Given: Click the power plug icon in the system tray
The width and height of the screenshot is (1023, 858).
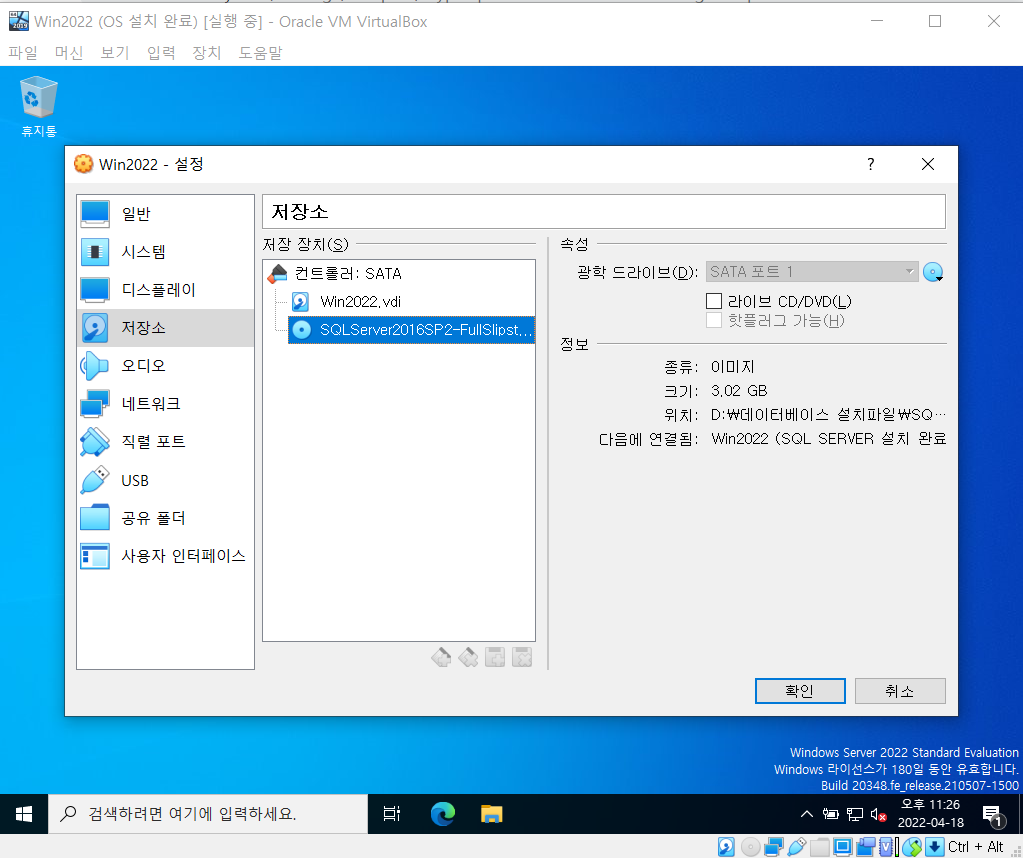Looking at the screenshot, I should click(831, 814).
